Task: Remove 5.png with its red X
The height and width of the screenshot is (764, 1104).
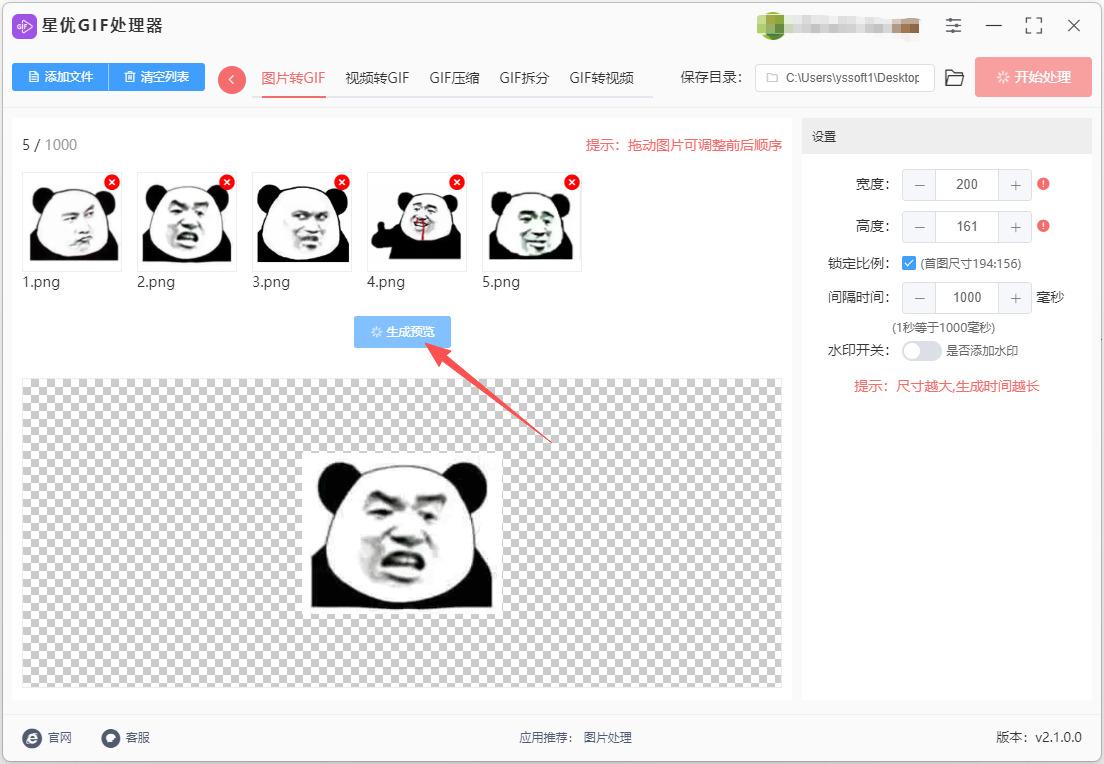Action: click(x=572, y=182)
